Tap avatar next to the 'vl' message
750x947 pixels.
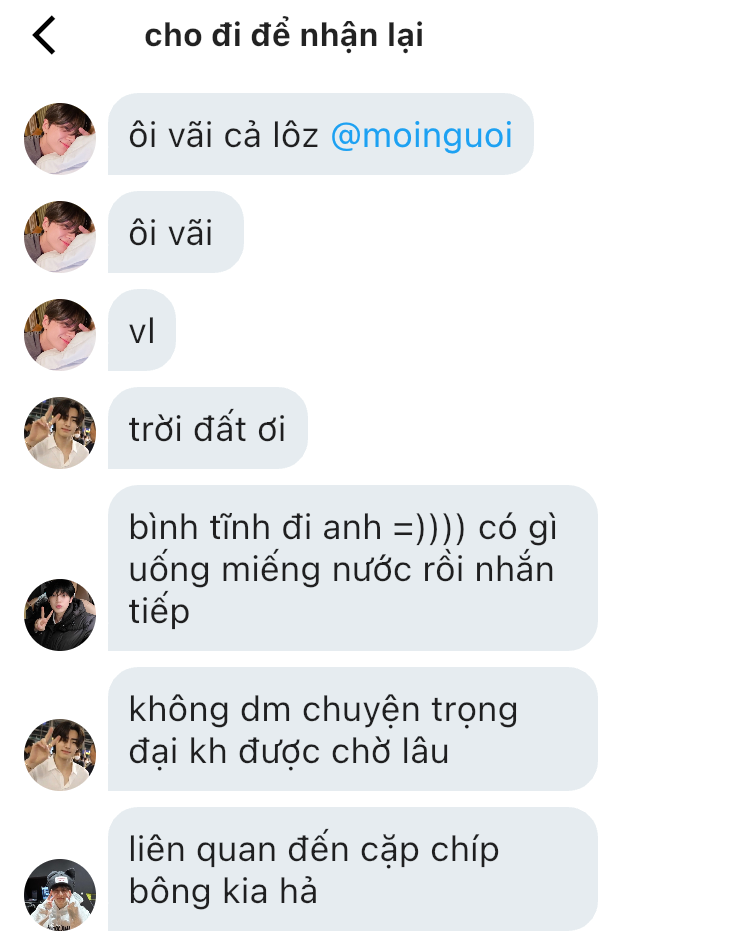coord(60,335)
